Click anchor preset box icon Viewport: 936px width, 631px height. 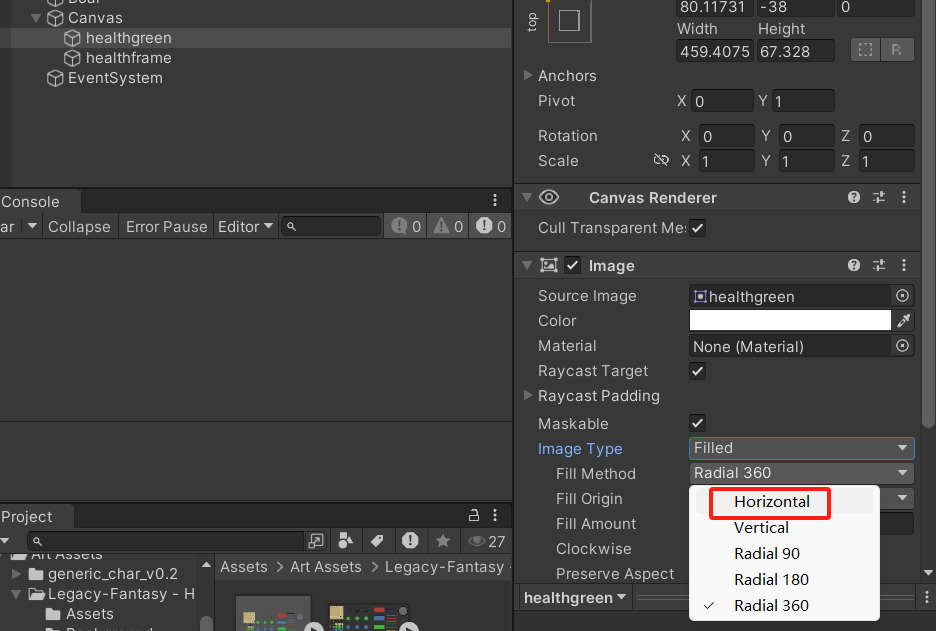569,21
